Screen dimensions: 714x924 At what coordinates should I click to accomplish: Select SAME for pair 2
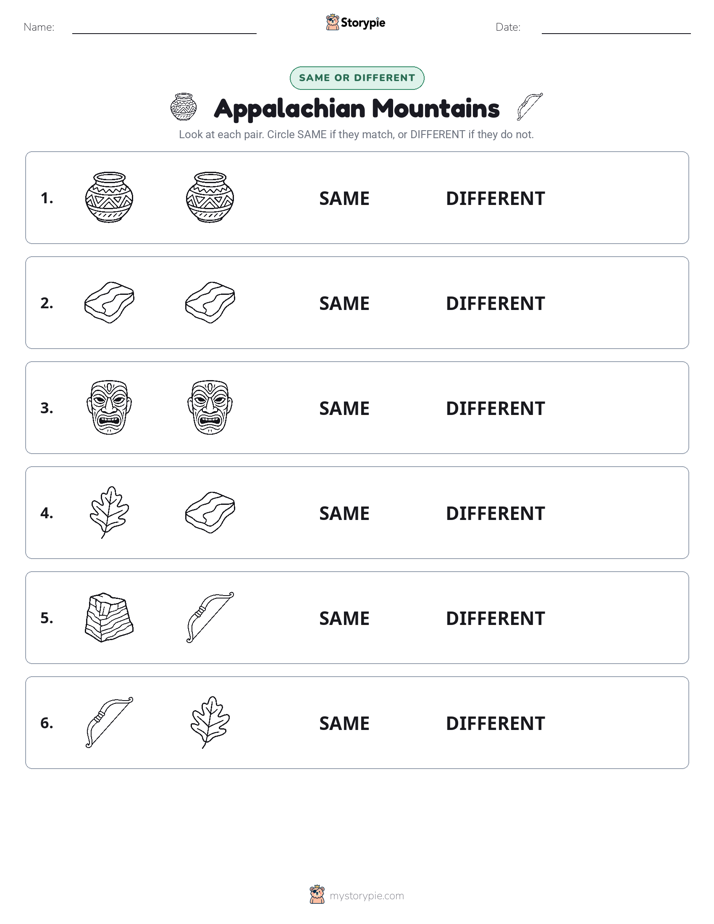click(344, 303)
